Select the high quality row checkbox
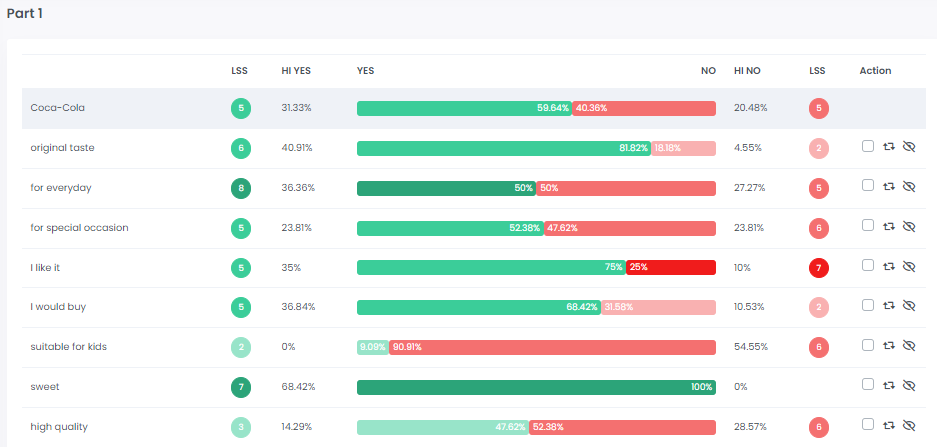 [868, 425]
